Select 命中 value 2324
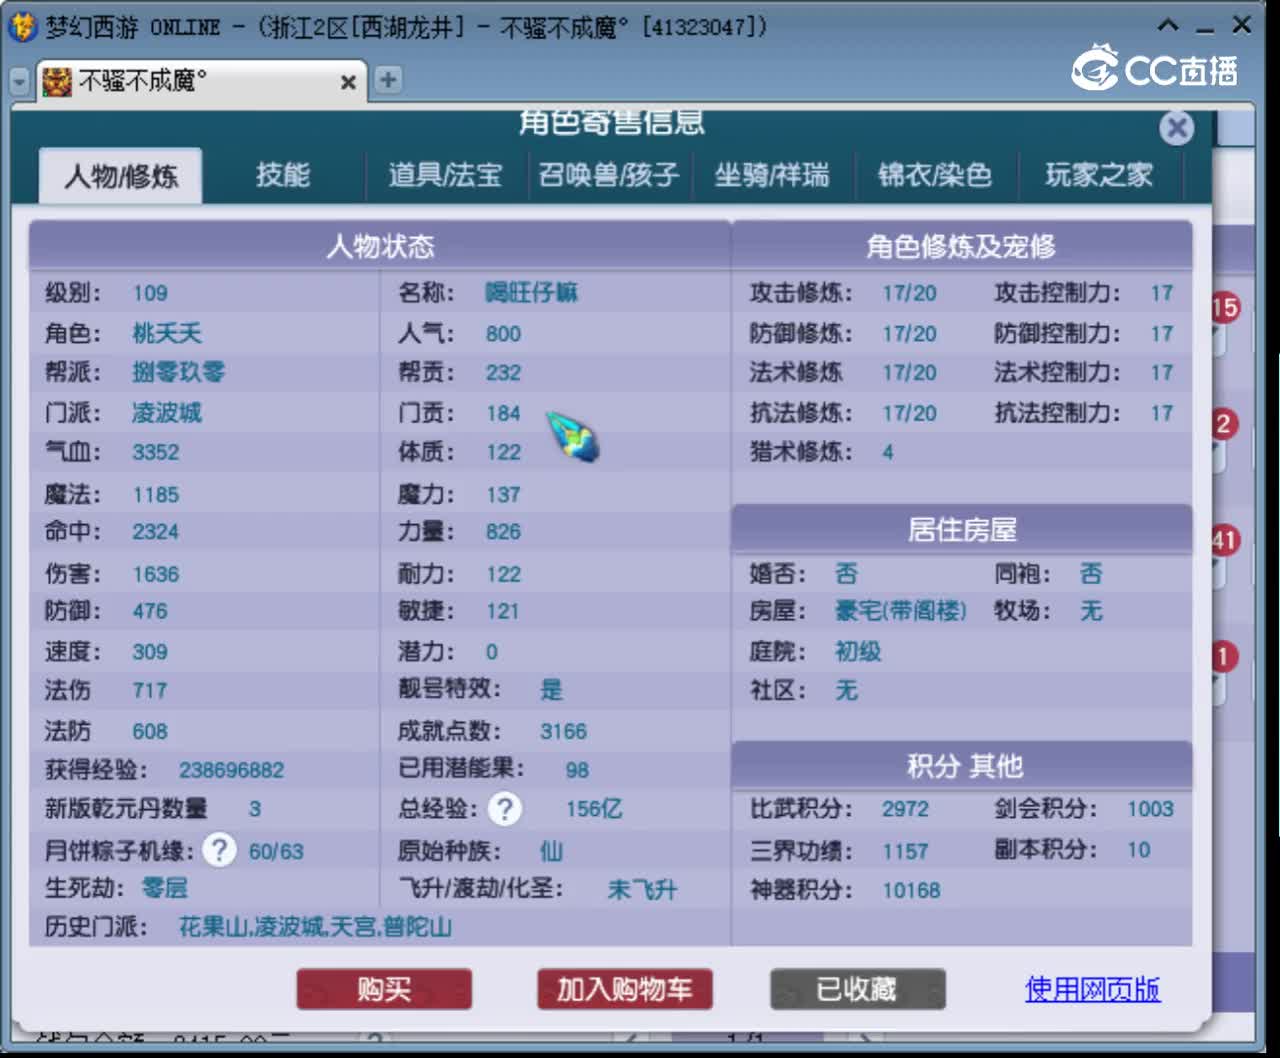The width and height of the screenshot is (1280, 1058). [x=156, y=531]
